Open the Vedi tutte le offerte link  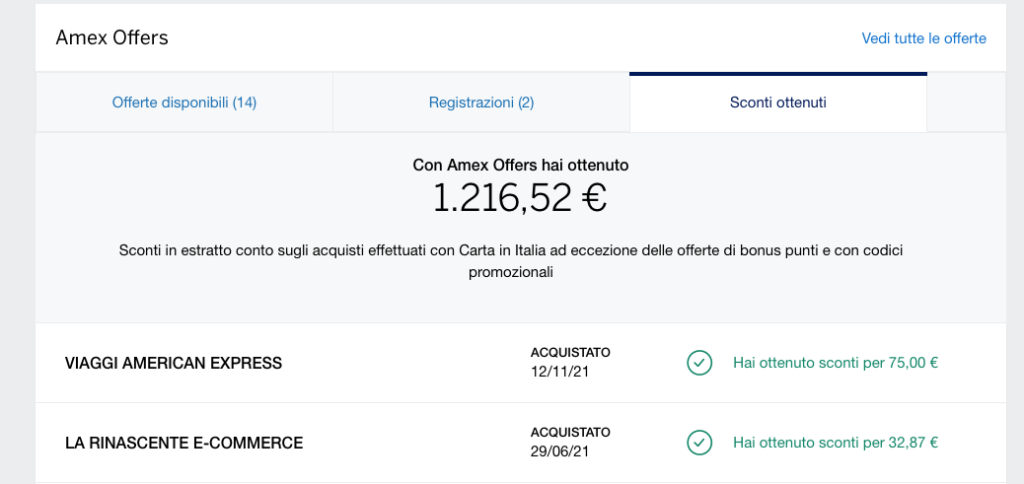[923, 39]
